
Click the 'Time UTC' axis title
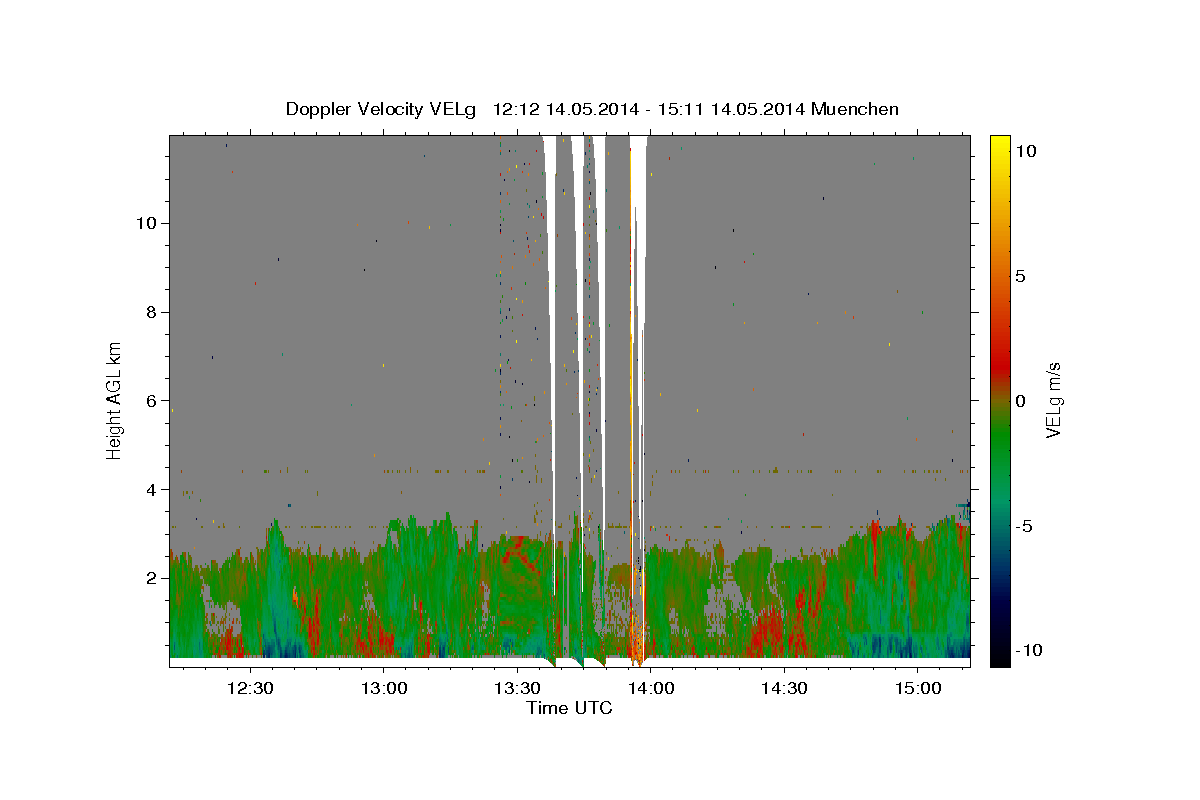click(569, 708)
